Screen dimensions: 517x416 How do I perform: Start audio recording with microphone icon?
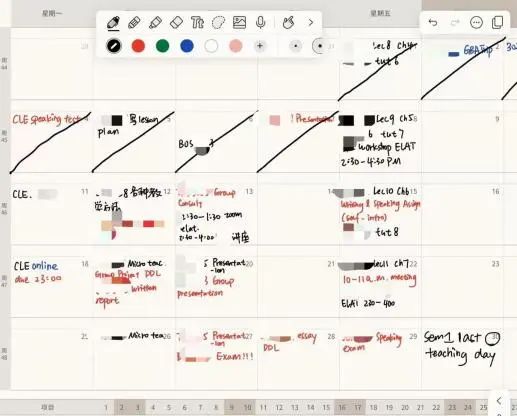click(260, 23)
